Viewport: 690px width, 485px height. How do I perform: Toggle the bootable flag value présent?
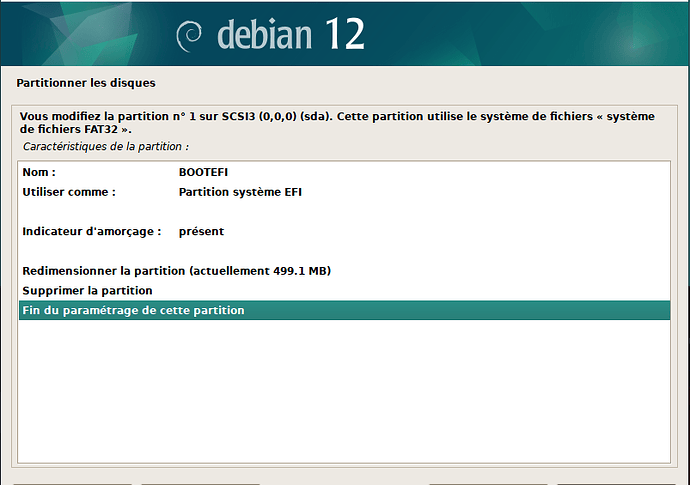click(201, 231)
